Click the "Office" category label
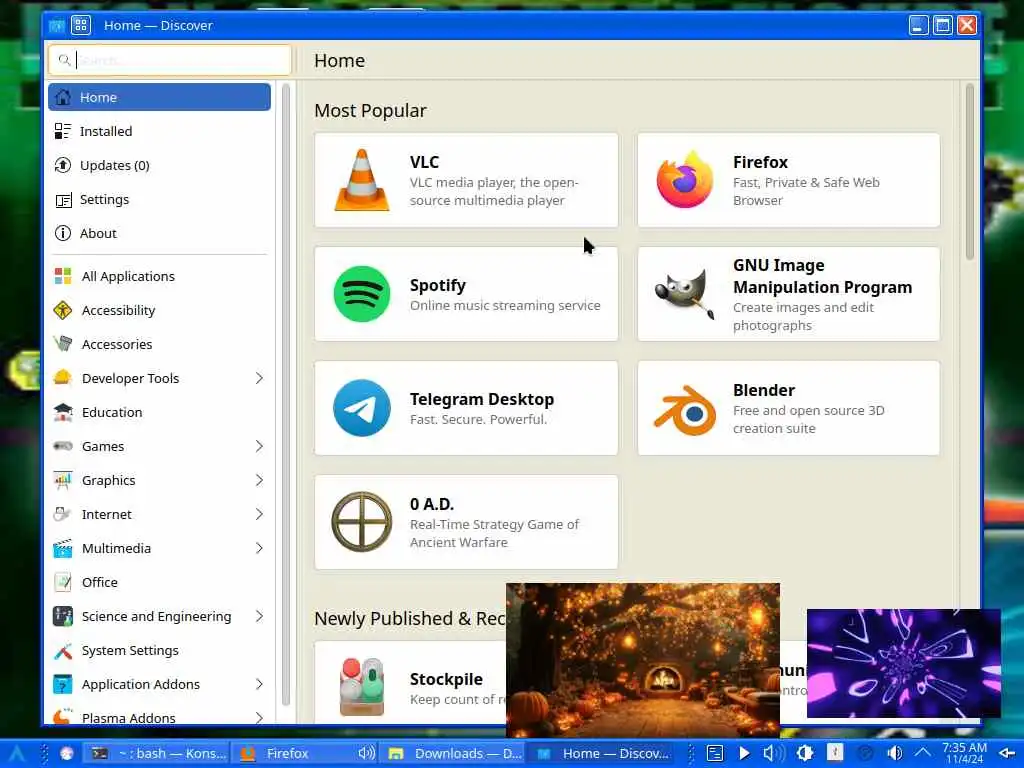The image size is (1024, 768). coord(99,582)
